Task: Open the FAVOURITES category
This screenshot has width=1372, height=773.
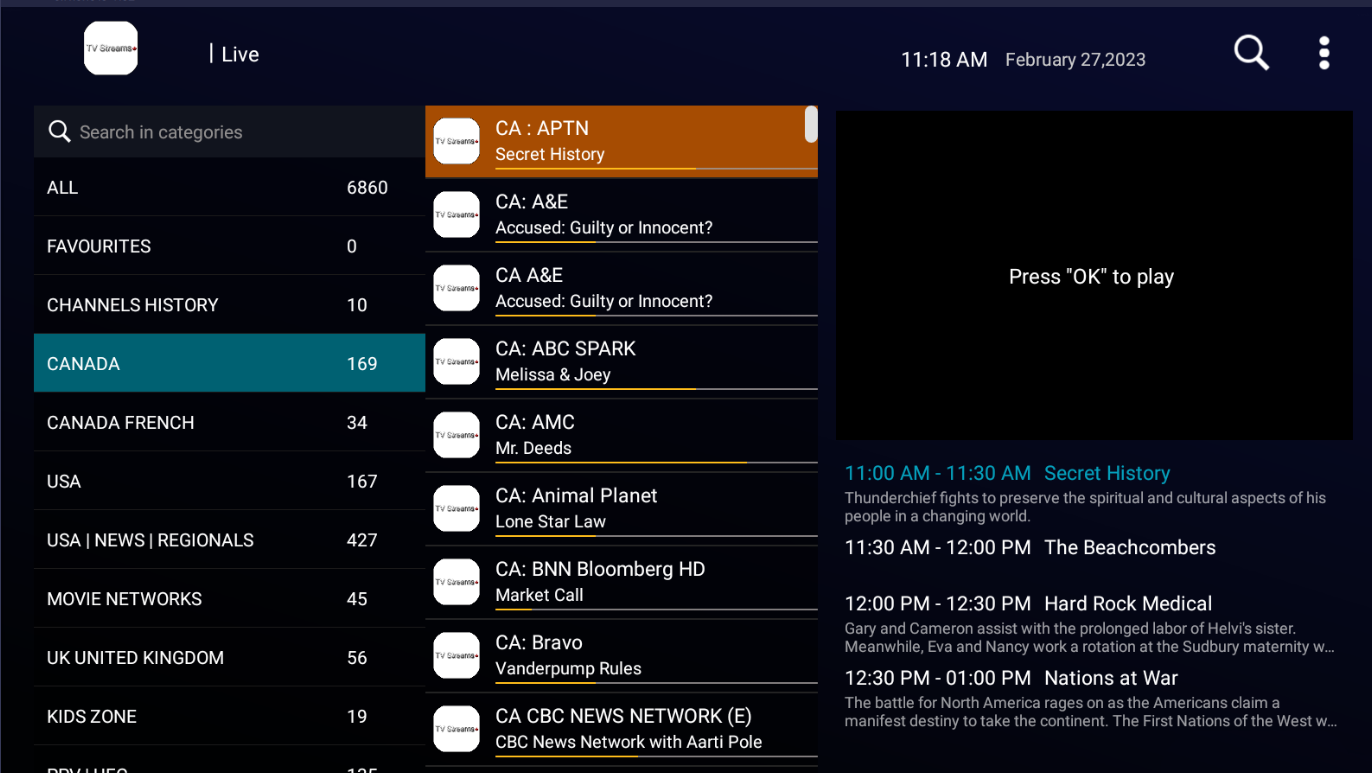Action: point(230,246)
